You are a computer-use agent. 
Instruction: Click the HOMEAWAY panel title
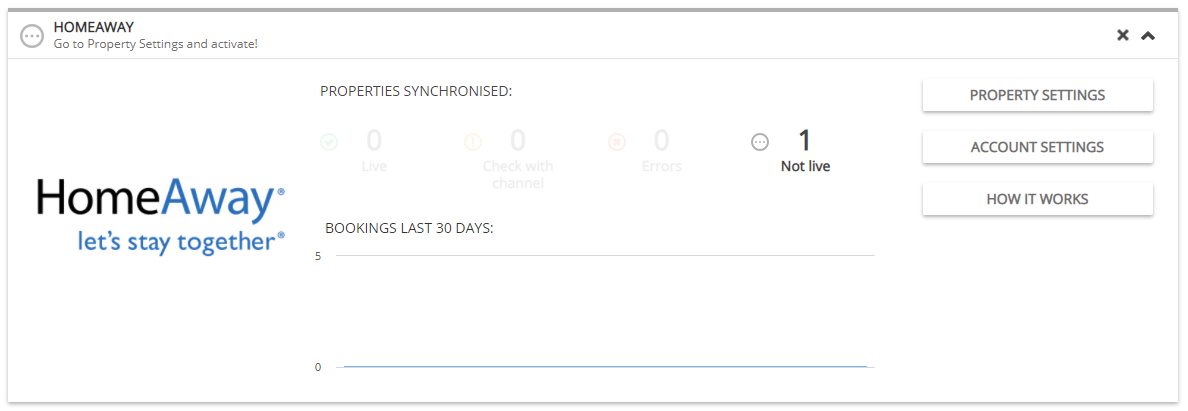point(94,27)
